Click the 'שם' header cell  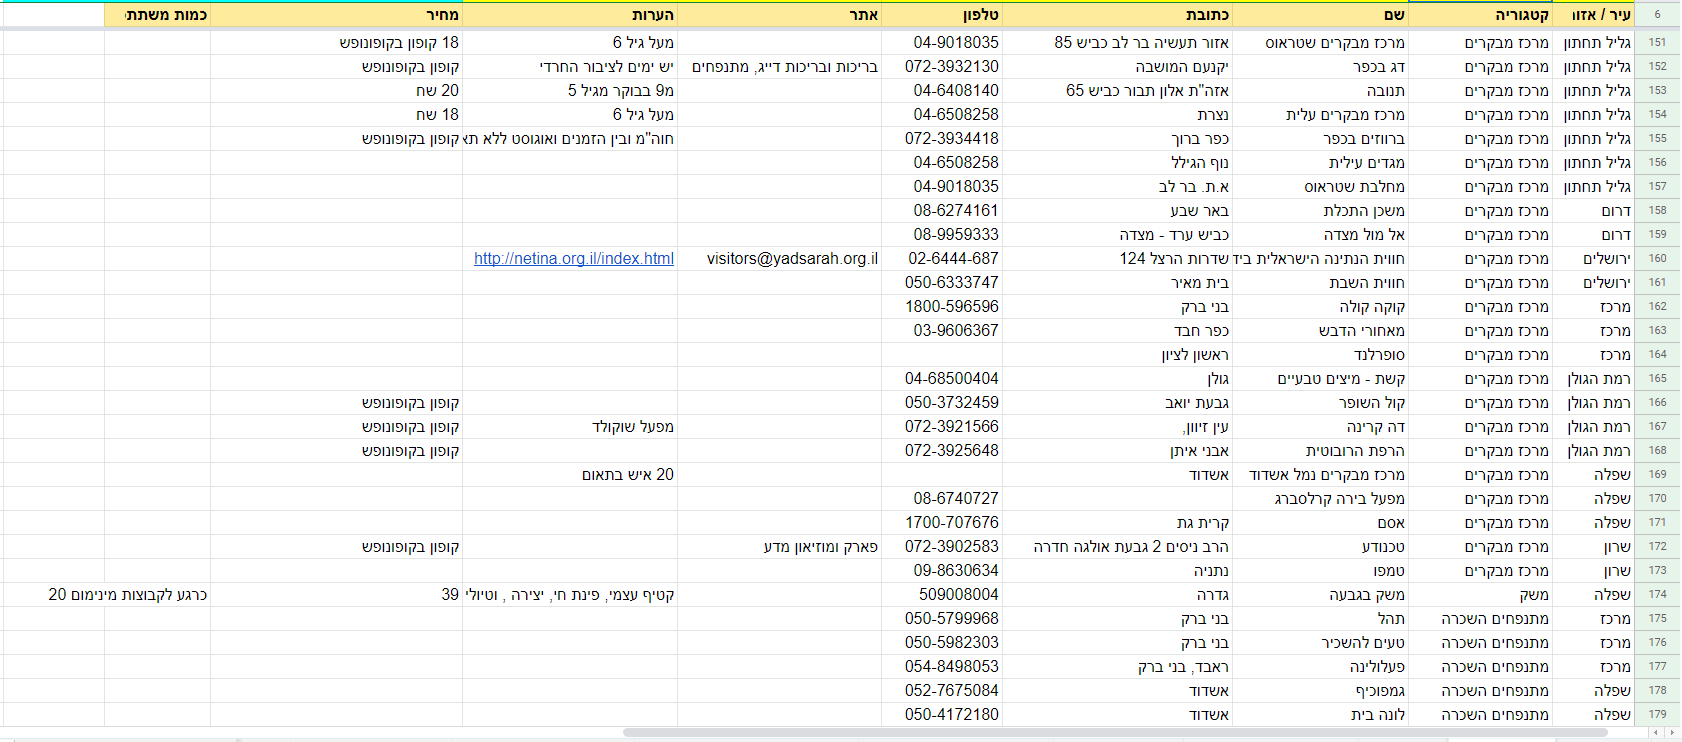1320,15
